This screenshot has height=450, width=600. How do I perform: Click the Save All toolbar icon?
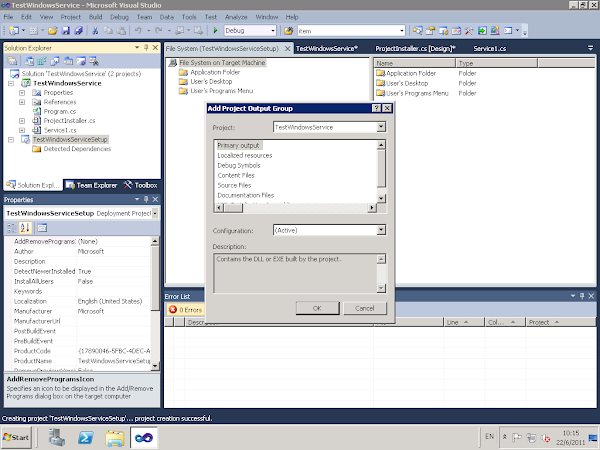click(x=78, y=31)
